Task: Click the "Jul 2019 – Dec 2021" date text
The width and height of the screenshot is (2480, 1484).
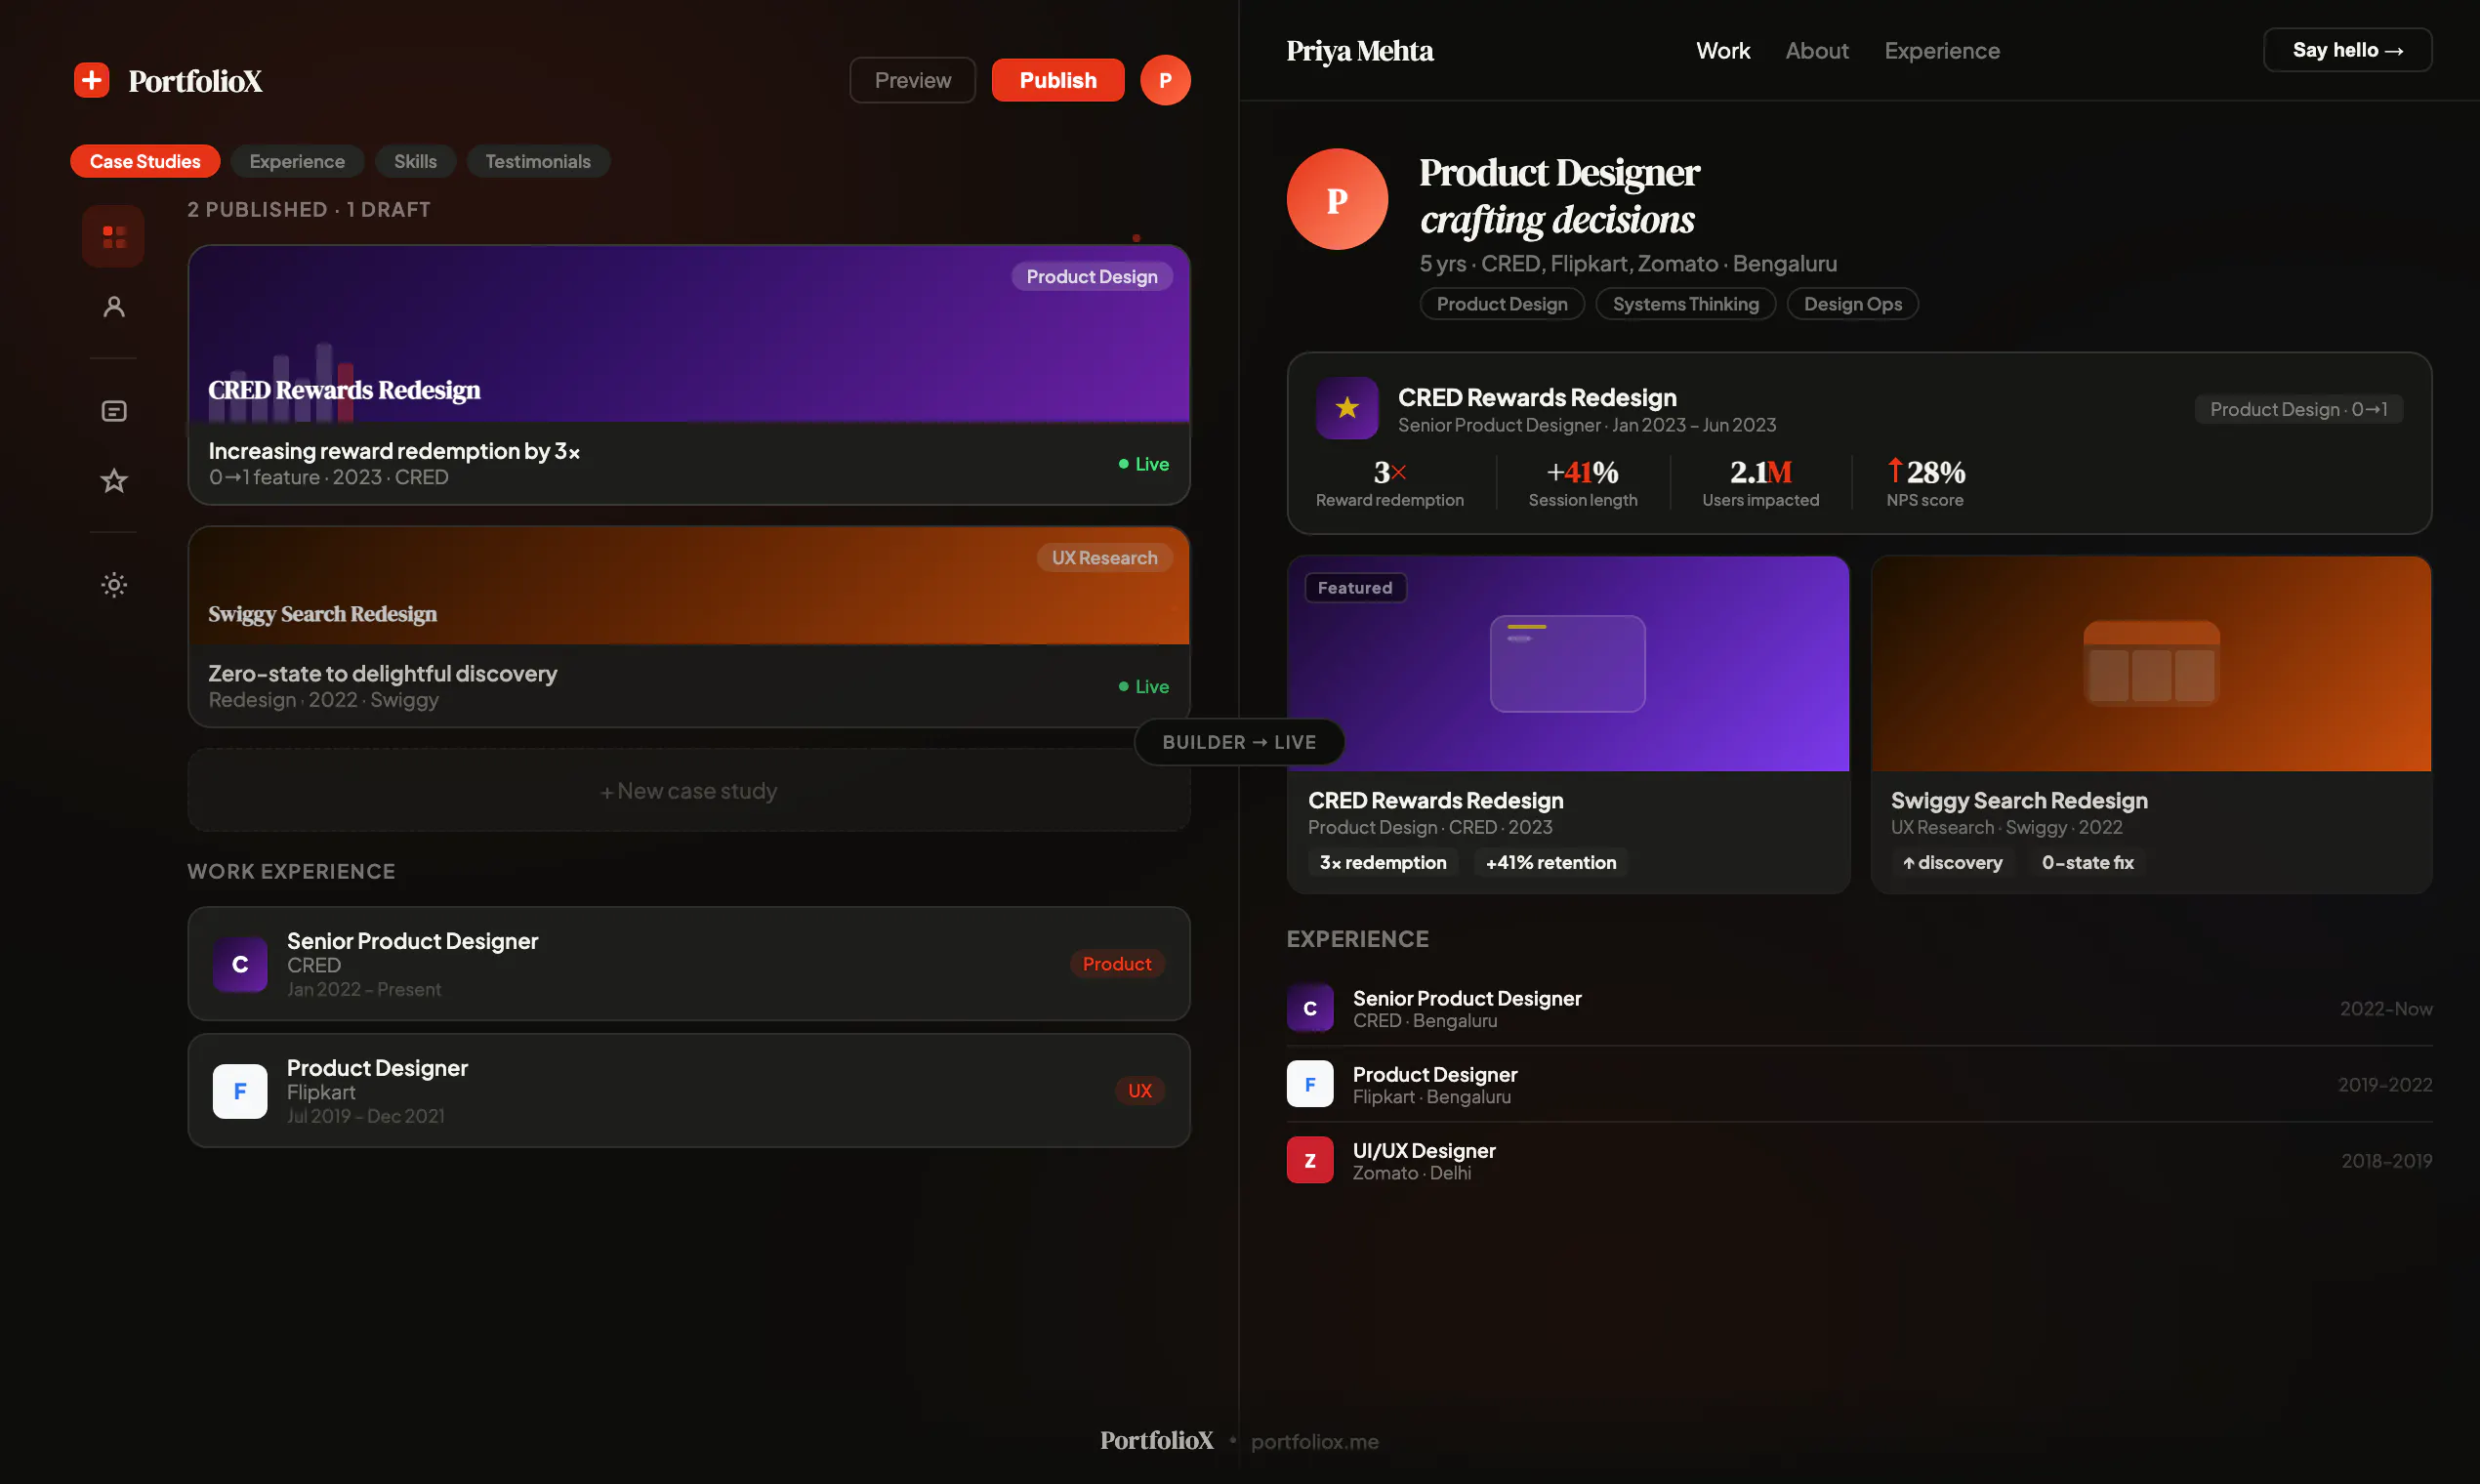Action: click(x=366, y=1116)
